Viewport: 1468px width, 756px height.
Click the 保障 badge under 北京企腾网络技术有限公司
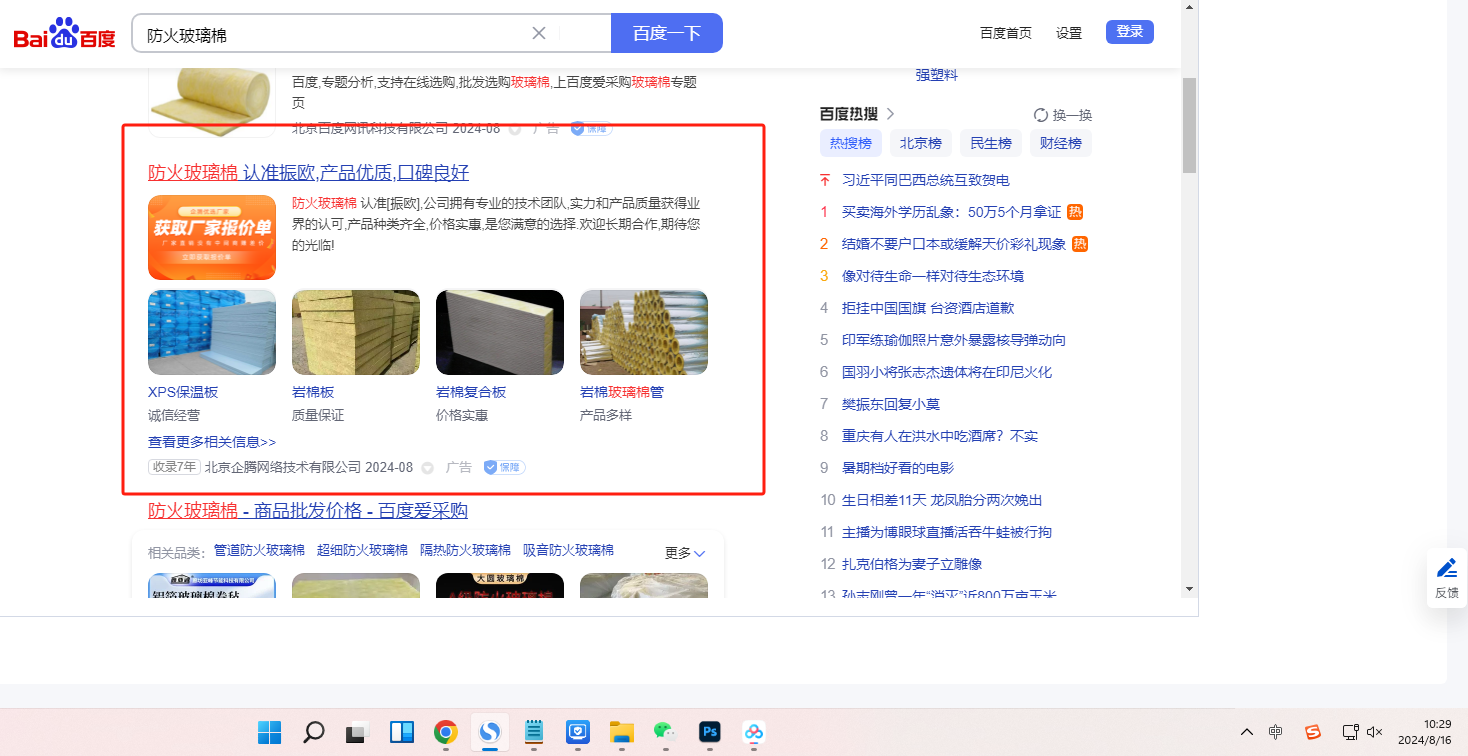point(505,467)
